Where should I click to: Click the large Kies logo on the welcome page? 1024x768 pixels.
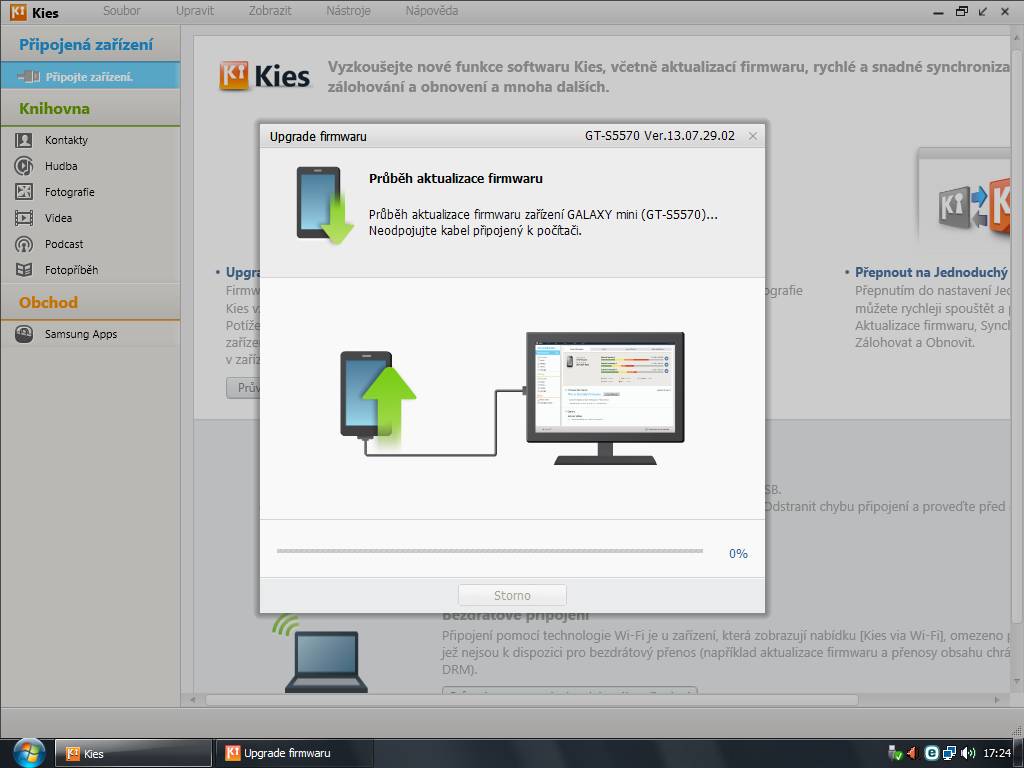point(264,76)
